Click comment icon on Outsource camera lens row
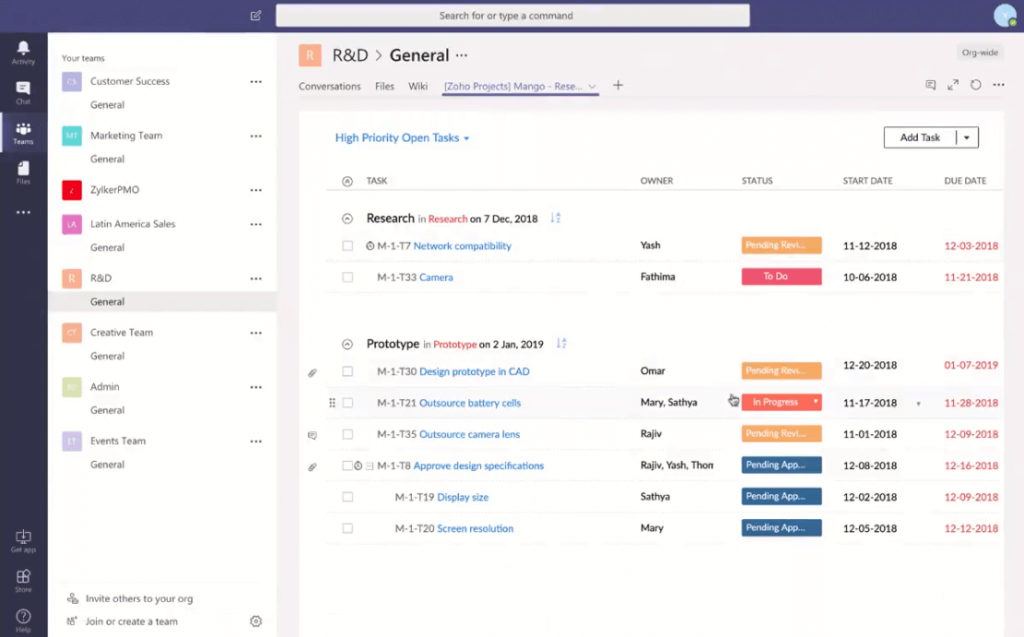This screenshot has width=1024, height=637. click(312, 435)
